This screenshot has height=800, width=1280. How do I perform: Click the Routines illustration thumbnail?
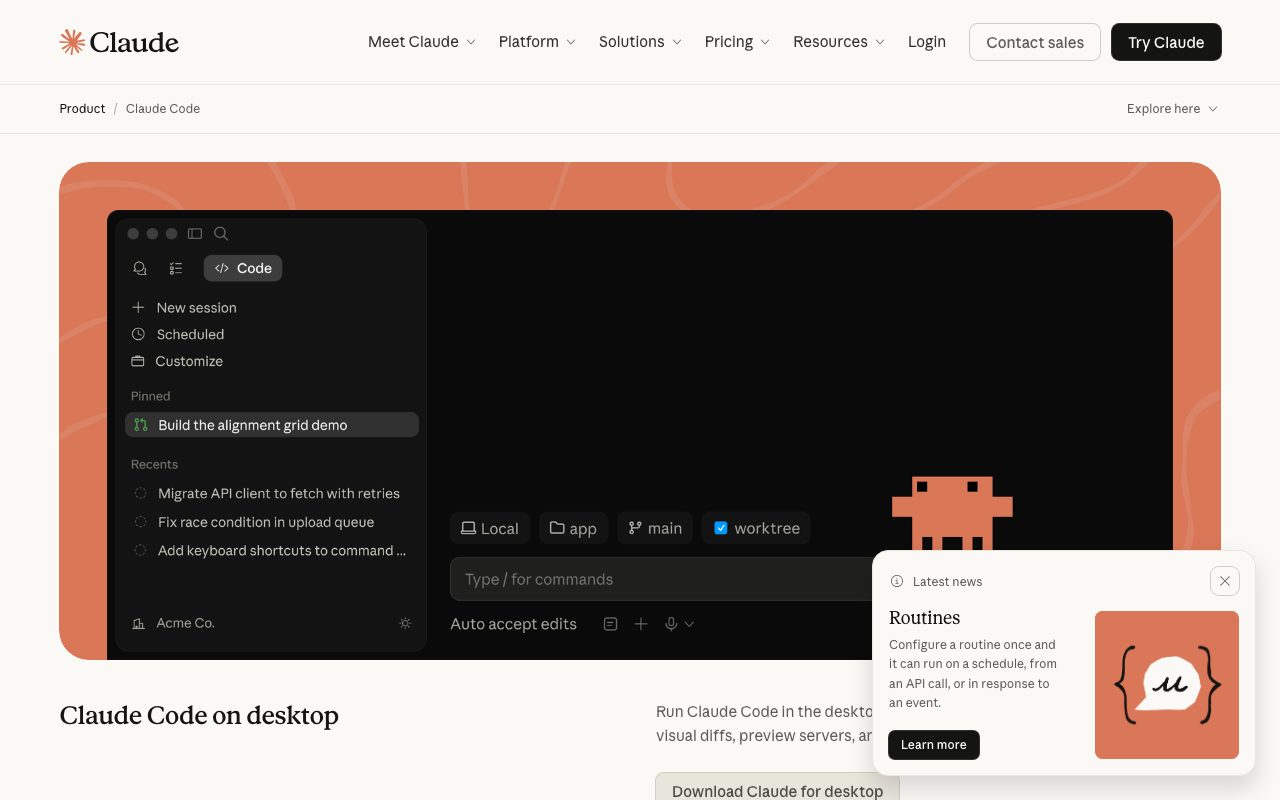coord(1166,685)
